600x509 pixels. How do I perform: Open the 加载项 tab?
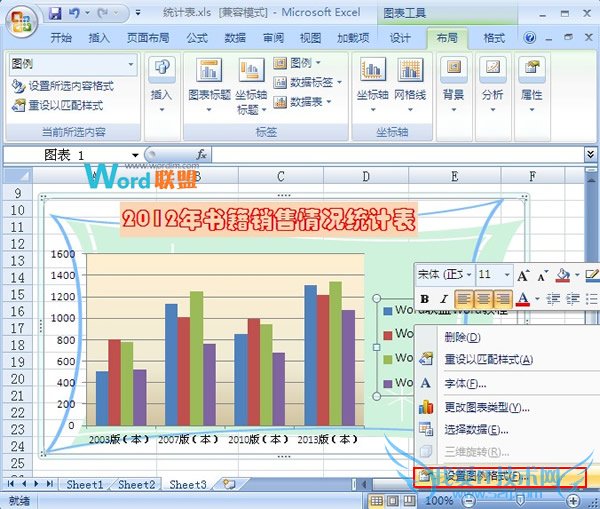click(x=353, y=38)
